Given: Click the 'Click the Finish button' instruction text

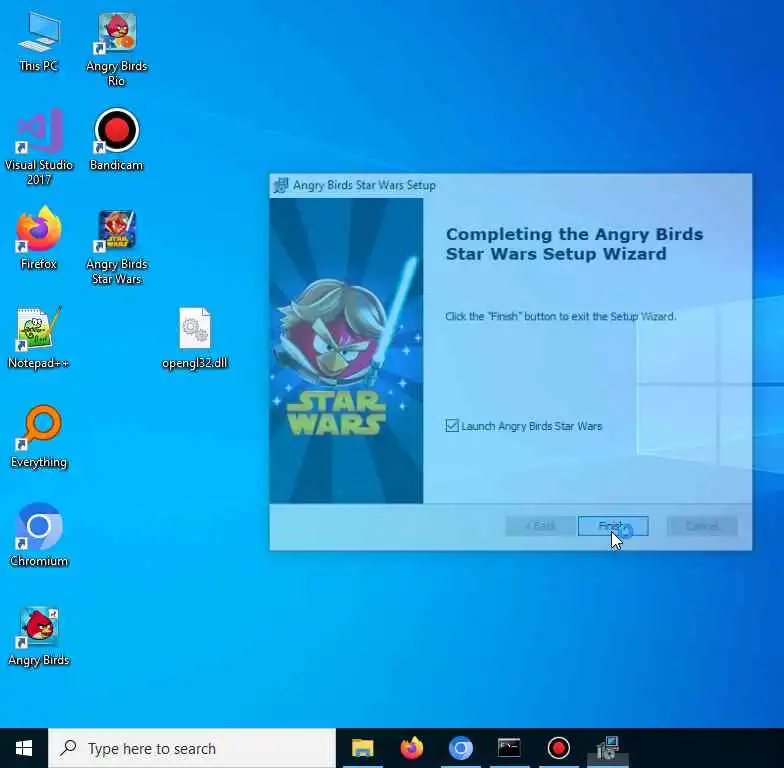Looking at the screenshot, I should pyautogui.click(x=560, y=316).
